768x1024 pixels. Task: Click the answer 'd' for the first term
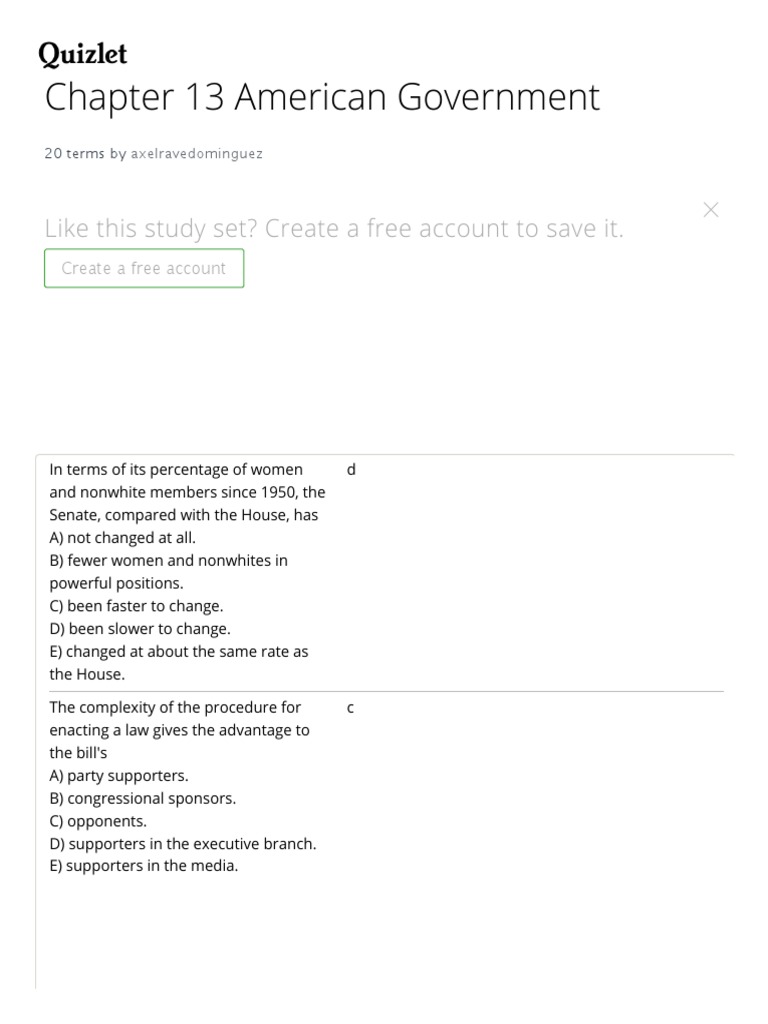coord(351,469)
